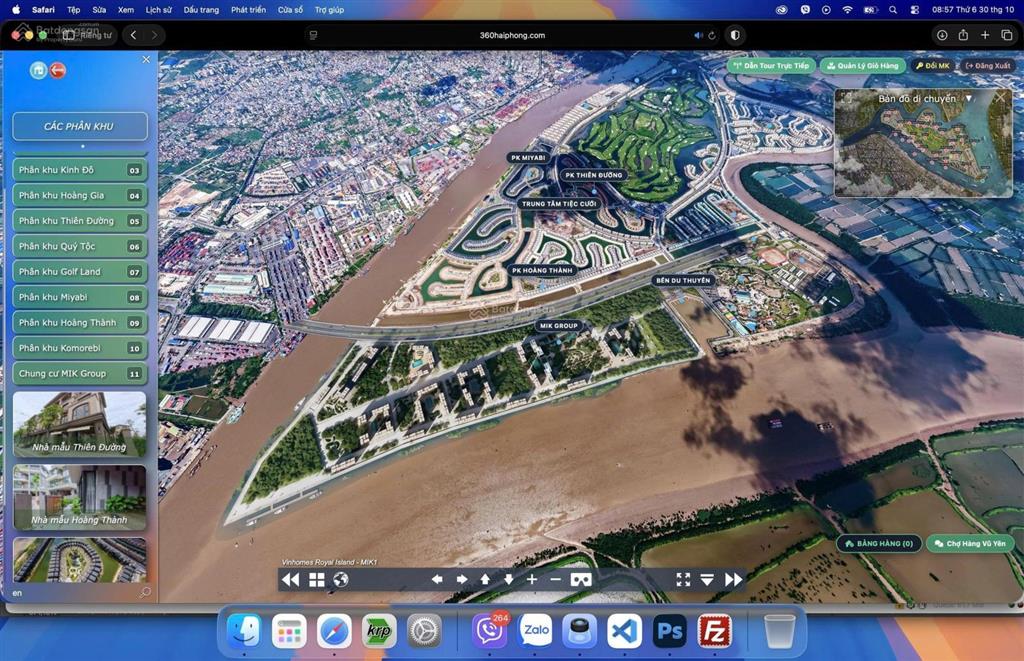Tilt the panorama down with arrow

point(509,579)
